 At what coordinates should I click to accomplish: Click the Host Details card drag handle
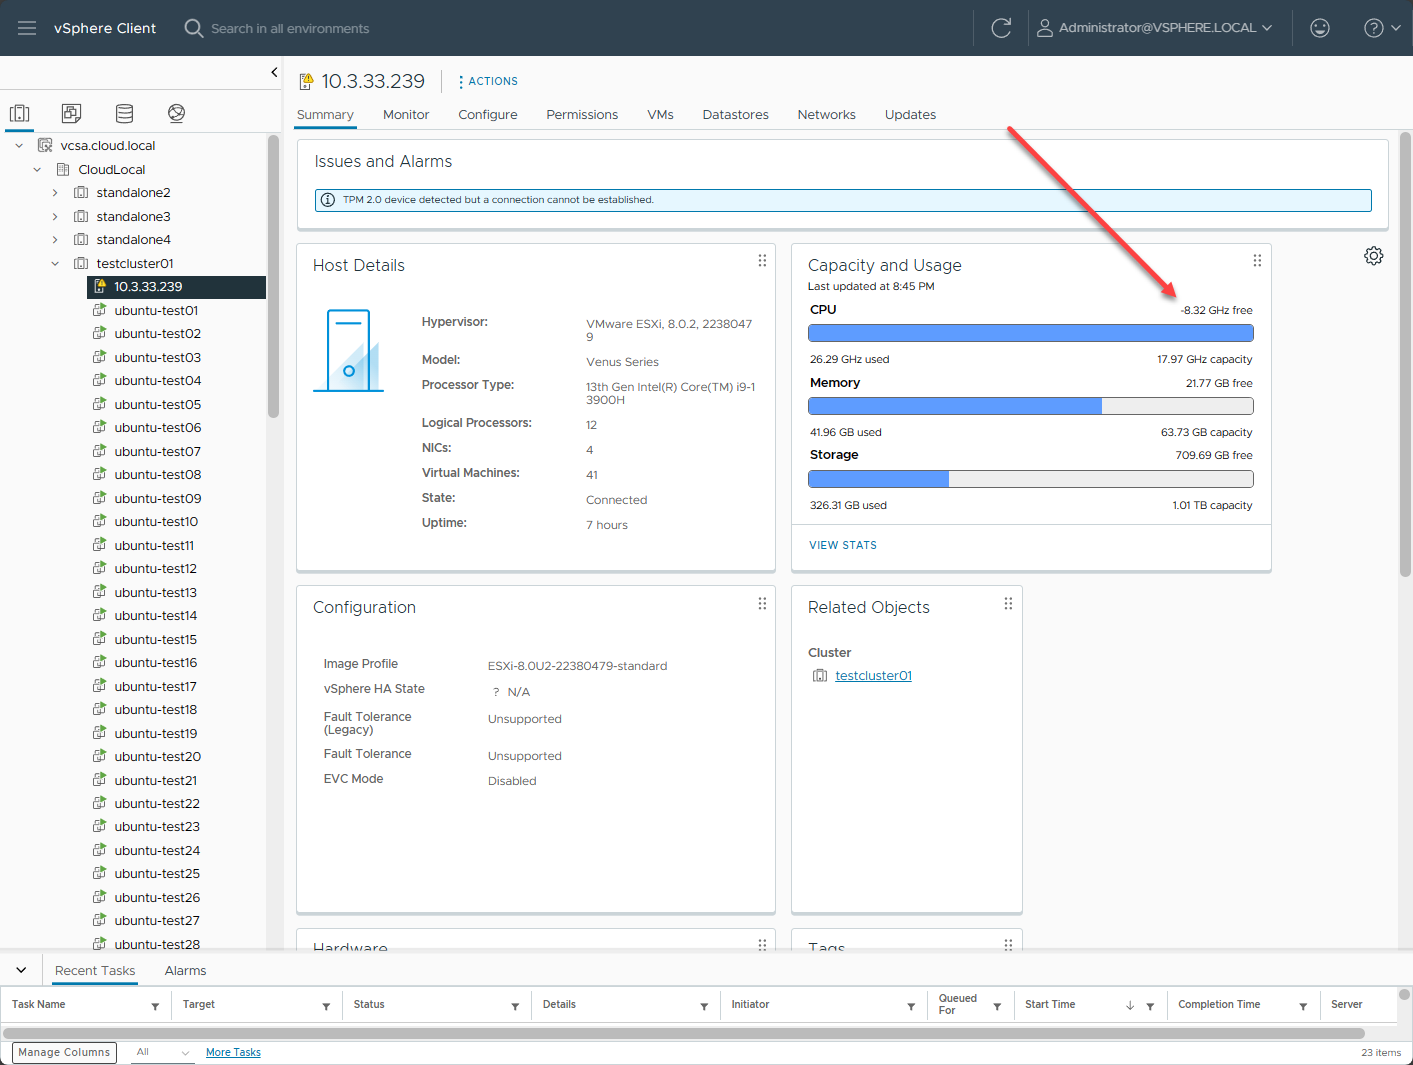tap(762, 261)
